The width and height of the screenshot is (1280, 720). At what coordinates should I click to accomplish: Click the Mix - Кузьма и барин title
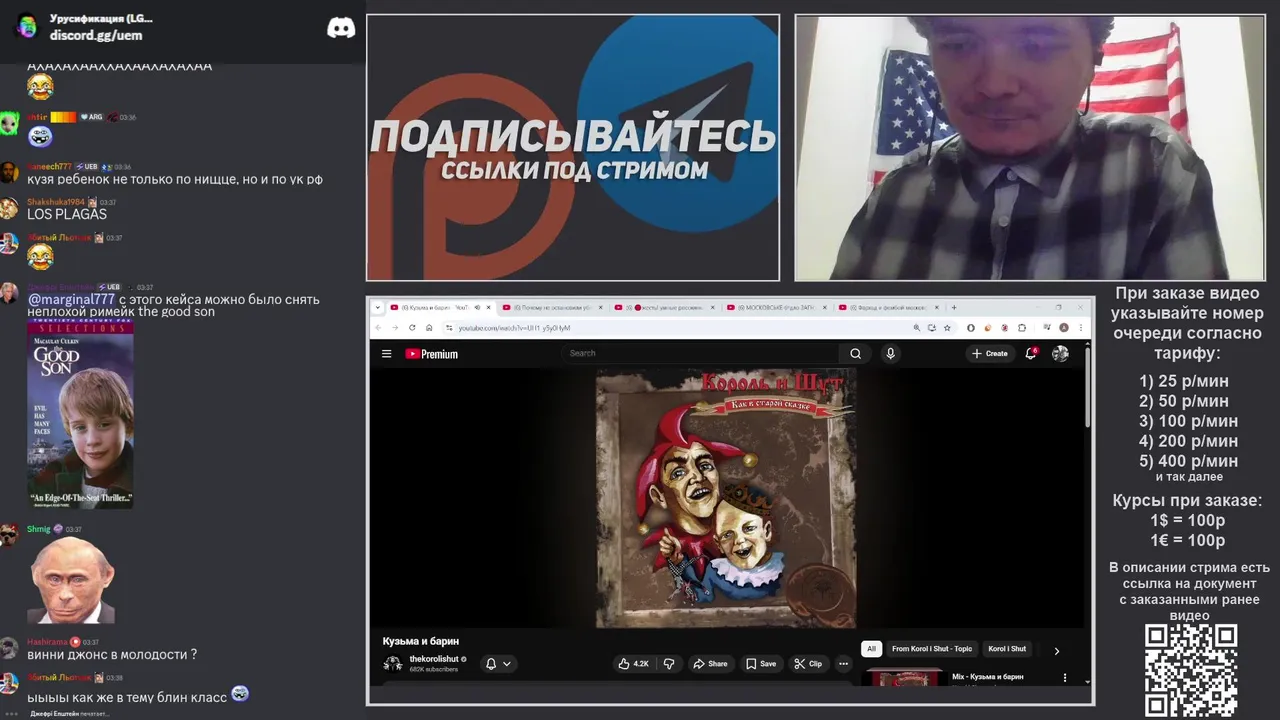(x=987, y=677)
